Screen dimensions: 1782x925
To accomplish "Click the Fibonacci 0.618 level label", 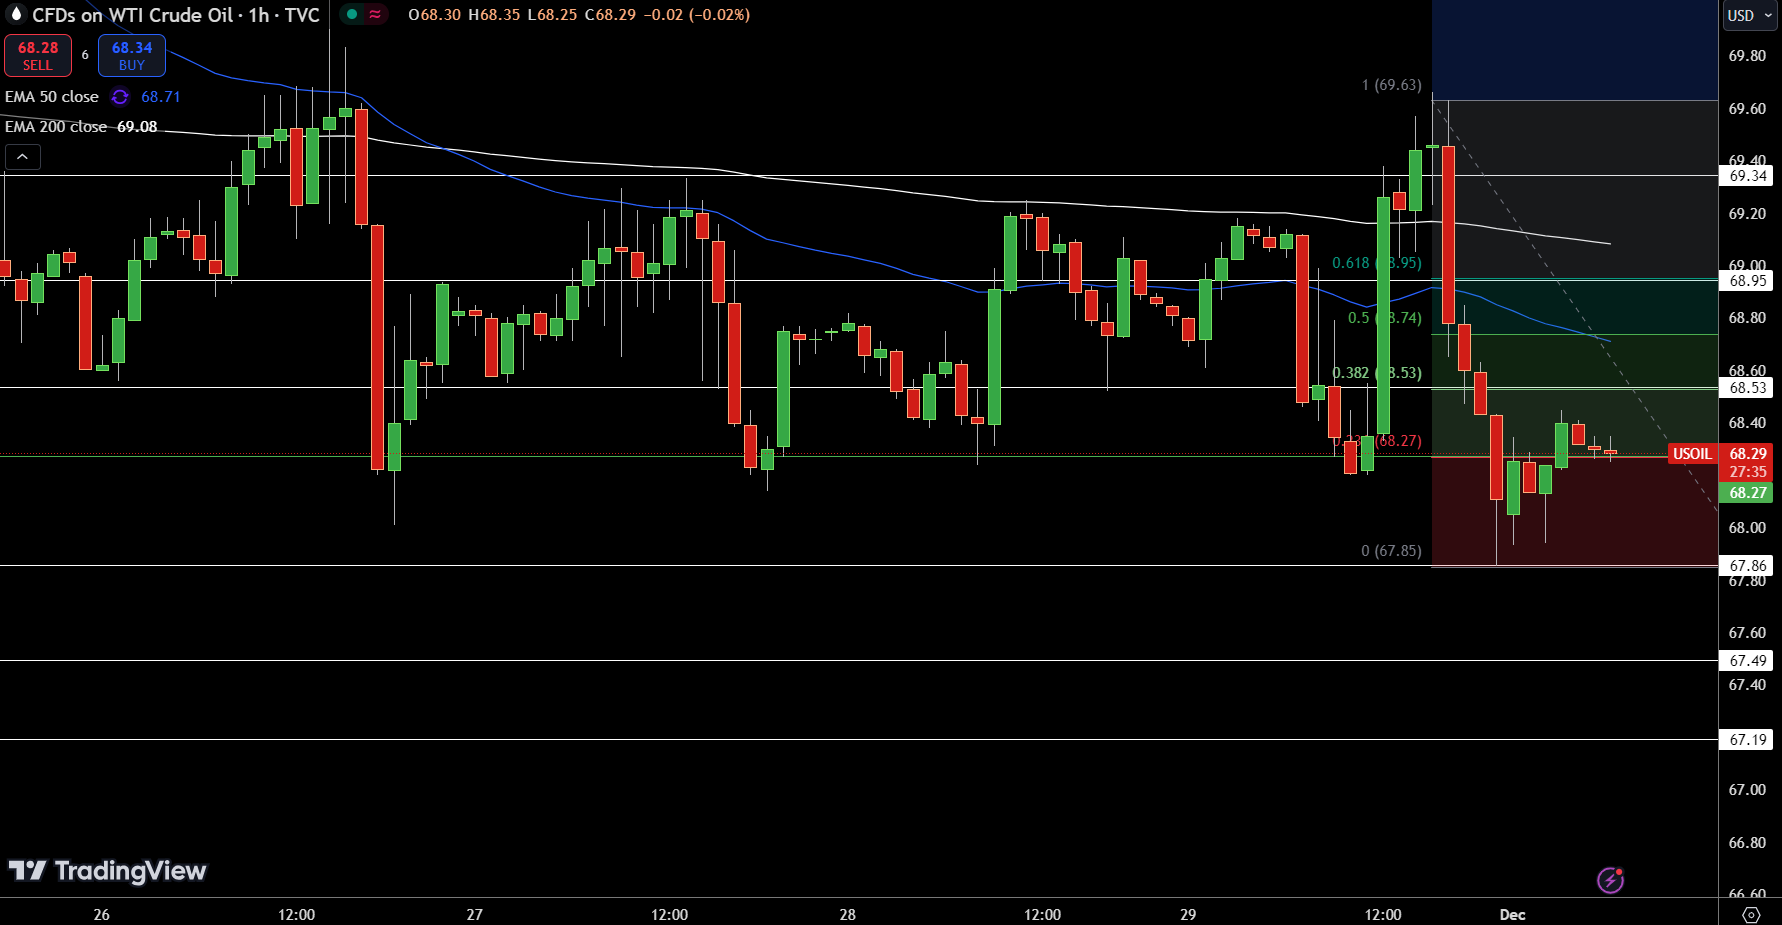I will pyautogui.click(x=1376, y=263).
